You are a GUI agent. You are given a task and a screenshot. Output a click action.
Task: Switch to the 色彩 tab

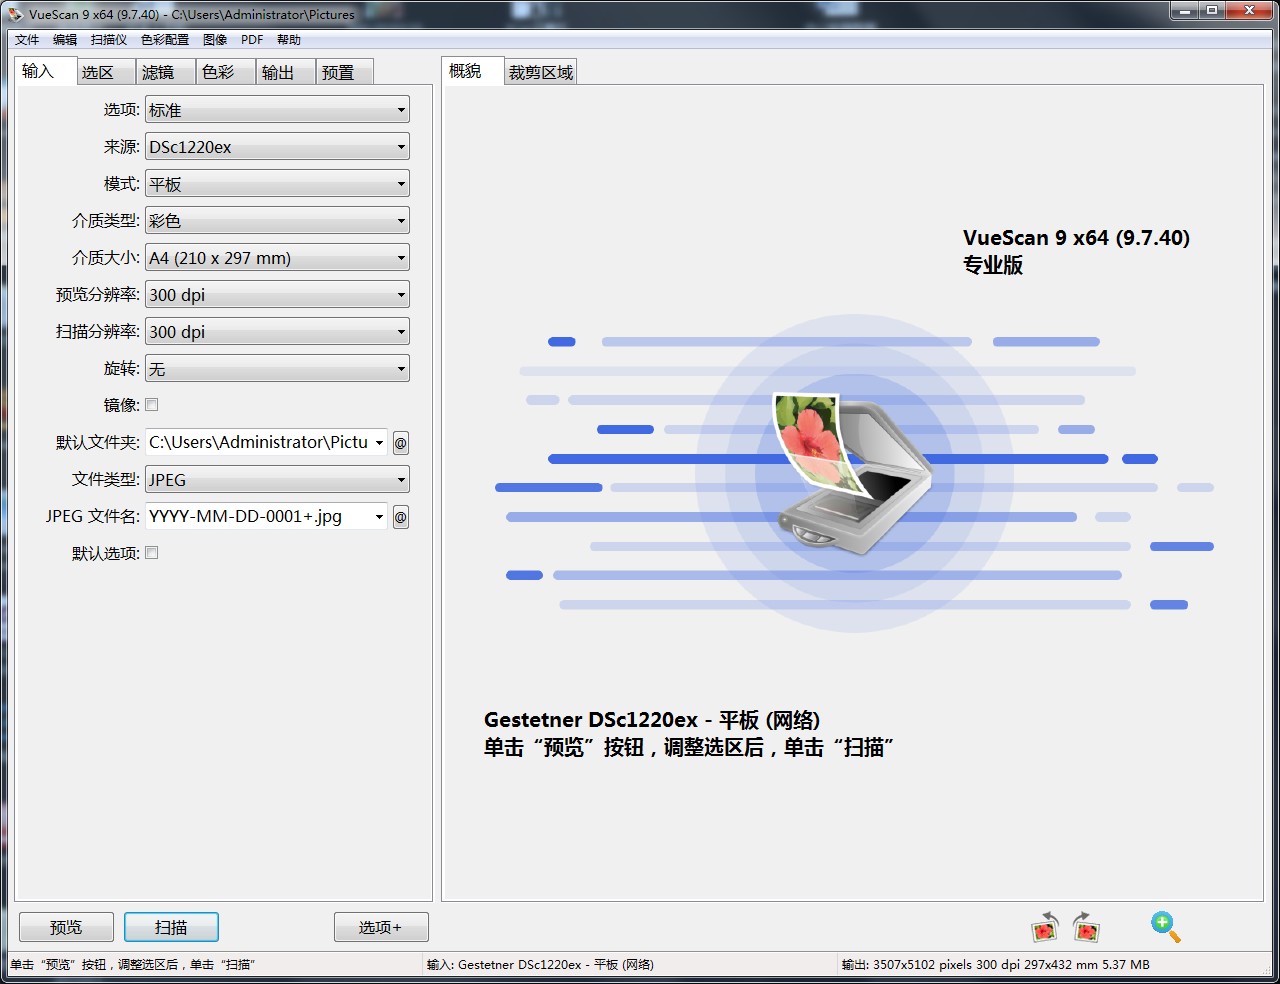click(226, 72)
